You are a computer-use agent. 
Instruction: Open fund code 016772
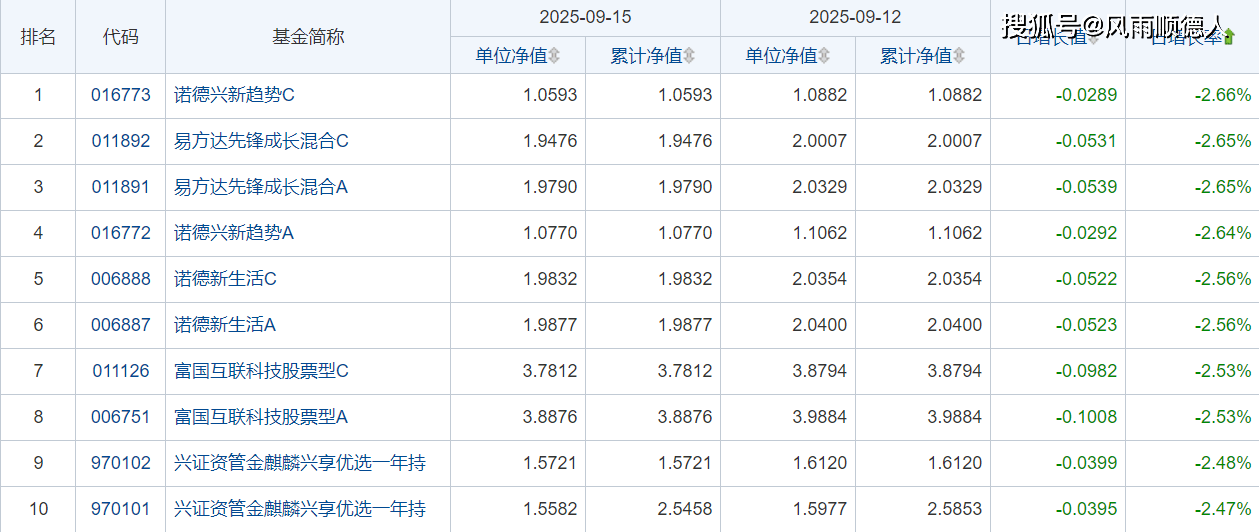click(x=121, y=233)
